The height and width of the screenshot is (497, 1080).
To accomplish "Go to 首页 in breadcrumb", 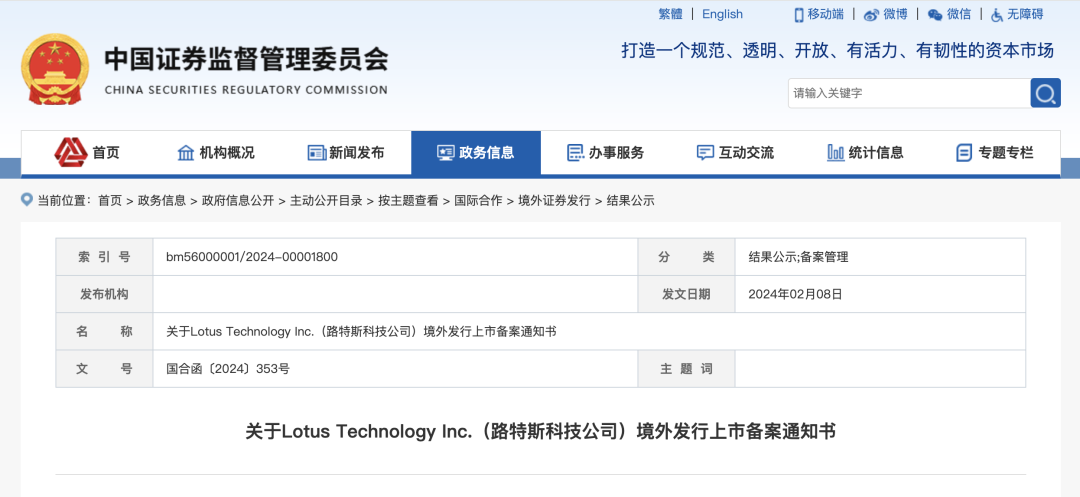I will [110, 201].
